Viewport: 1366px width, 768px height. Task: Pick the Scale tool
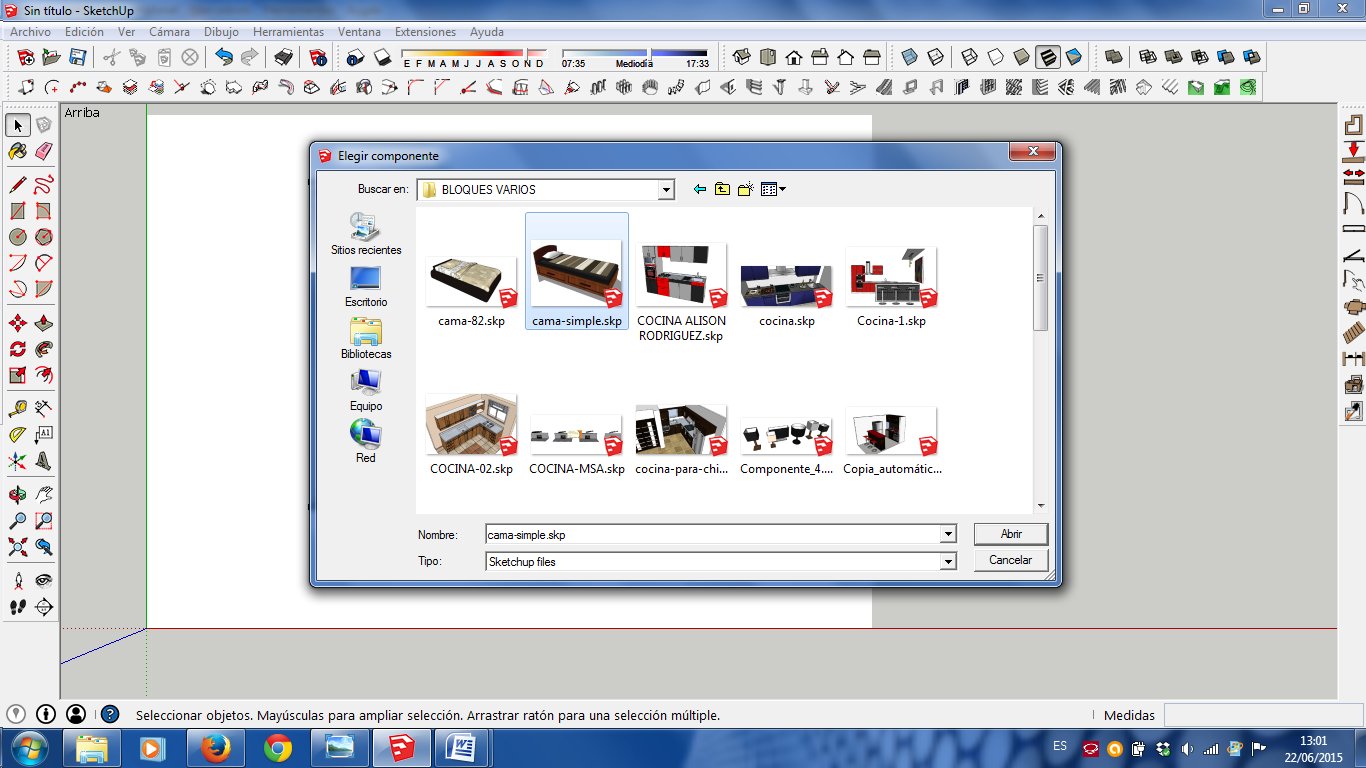[18, 375]
